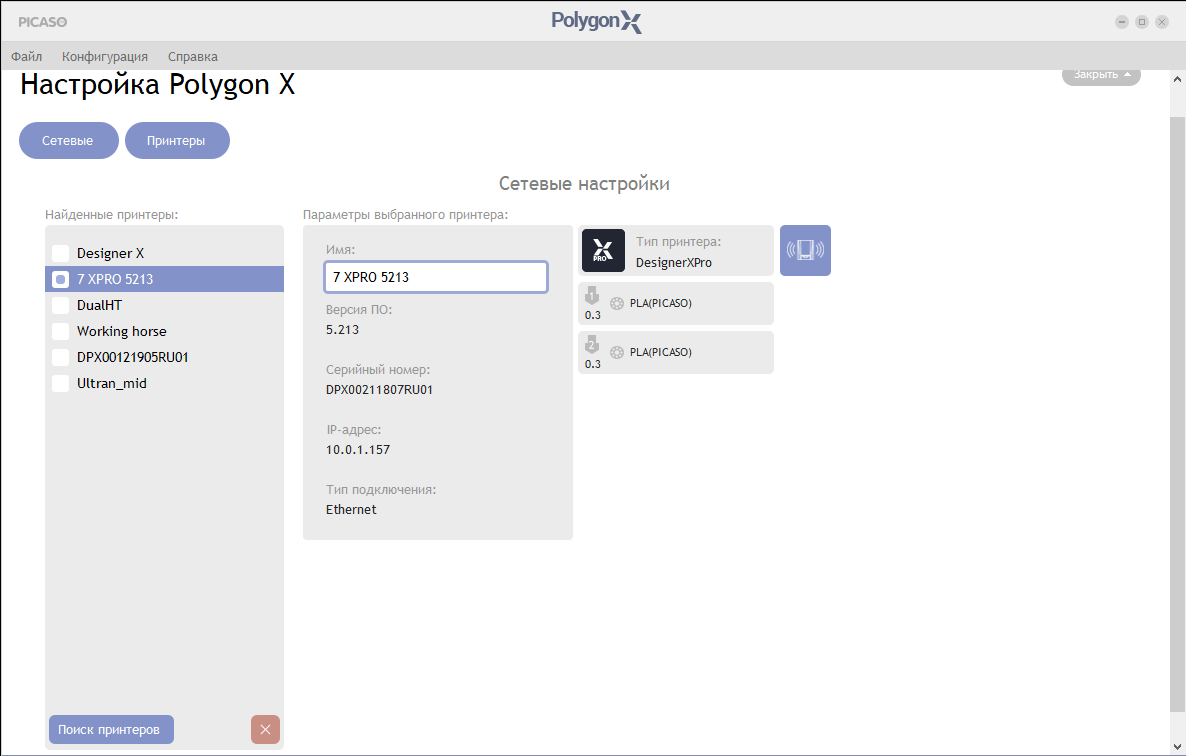Select Ultran_mid in the printers list
This screenshot has height=756, width=1186.
pyautogui.click(x=164, y=383)
